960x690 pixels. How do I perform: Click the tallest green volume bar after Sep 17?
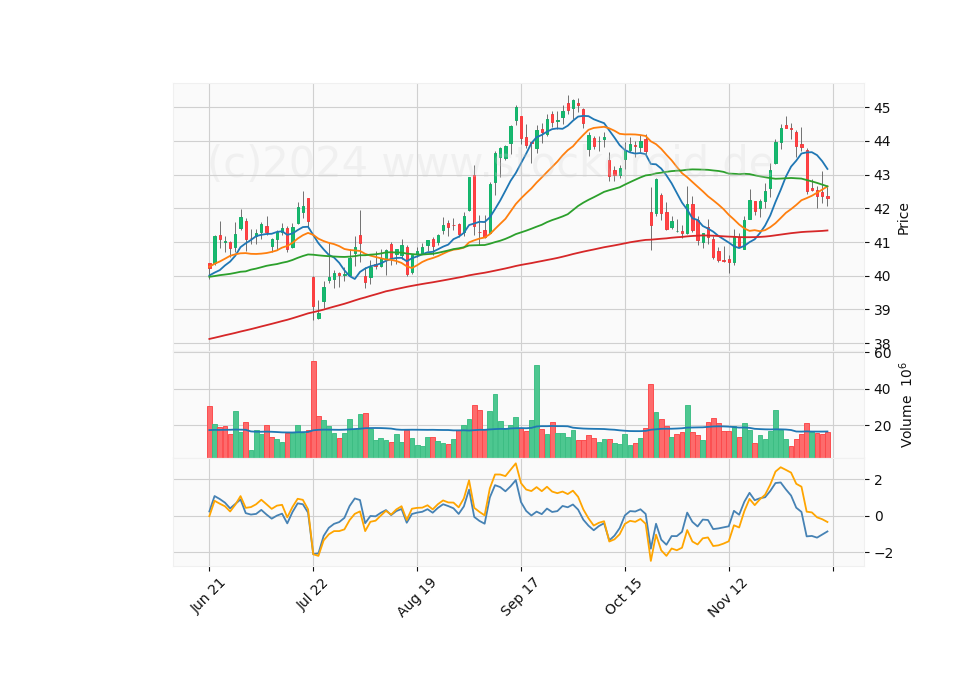pyautogui.click(x=537, y=411)
